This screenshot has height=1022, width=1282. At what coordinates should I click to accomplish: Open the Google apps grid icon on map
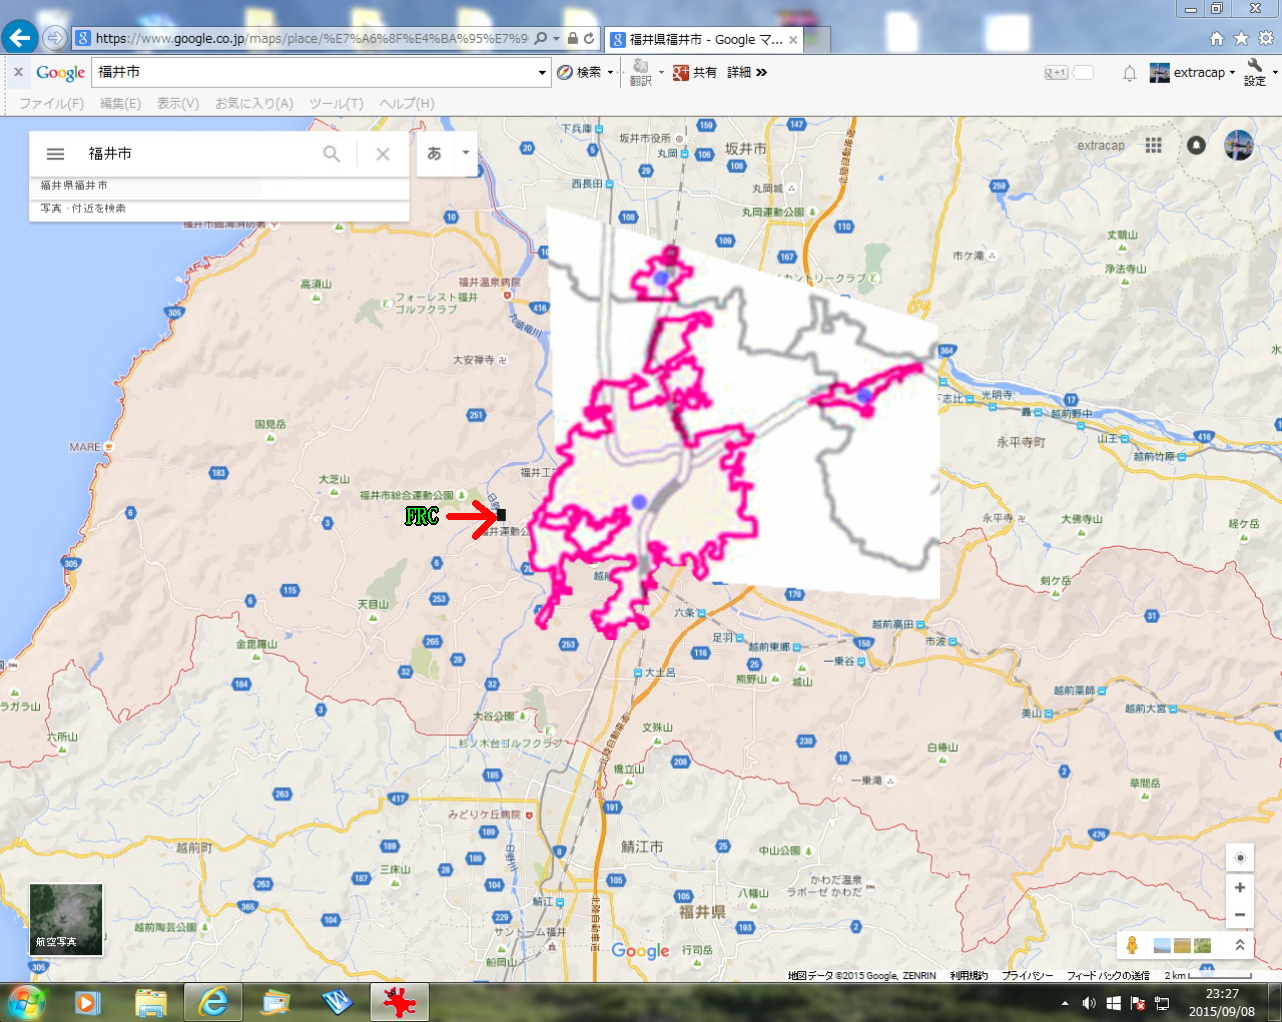click(x=1154, y=145)
